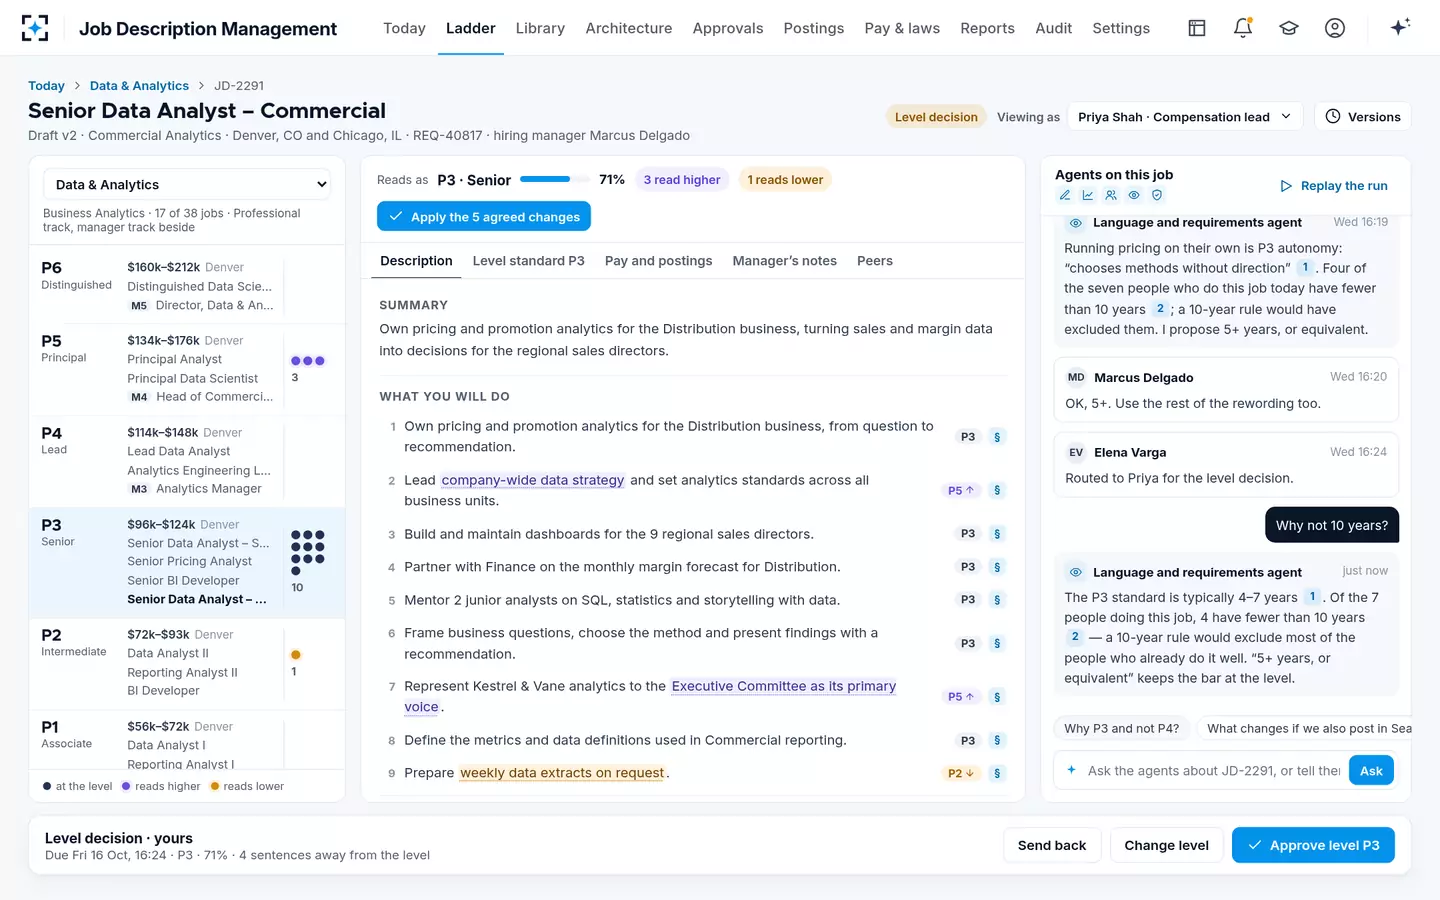This screenshot has height=900, width=1440.
Task: Click the Replay the run link
Action: pyautogui.click(x=1334, y=186)
